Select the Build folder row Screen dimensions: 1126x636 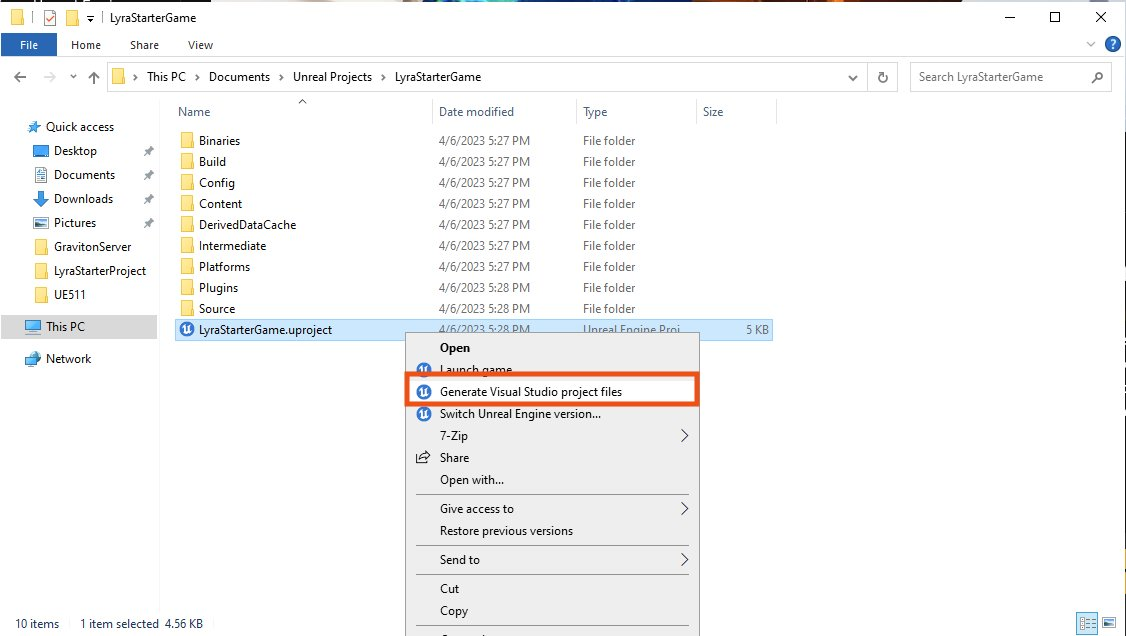(x=474, y=162)
